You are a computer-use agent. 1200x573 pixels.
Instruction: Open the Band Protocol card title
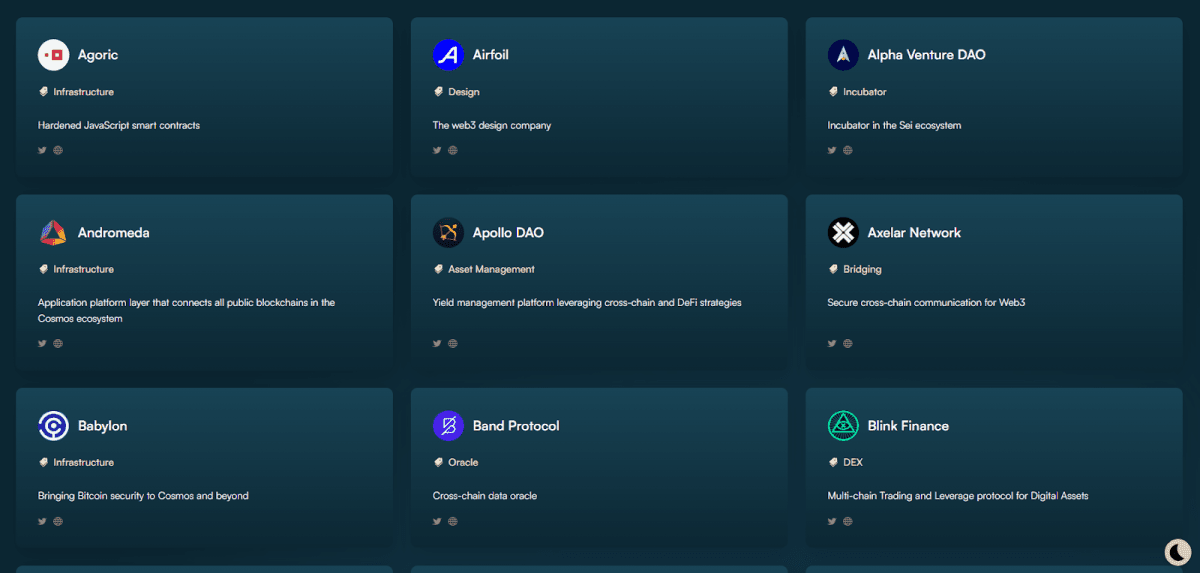(516, 426)
